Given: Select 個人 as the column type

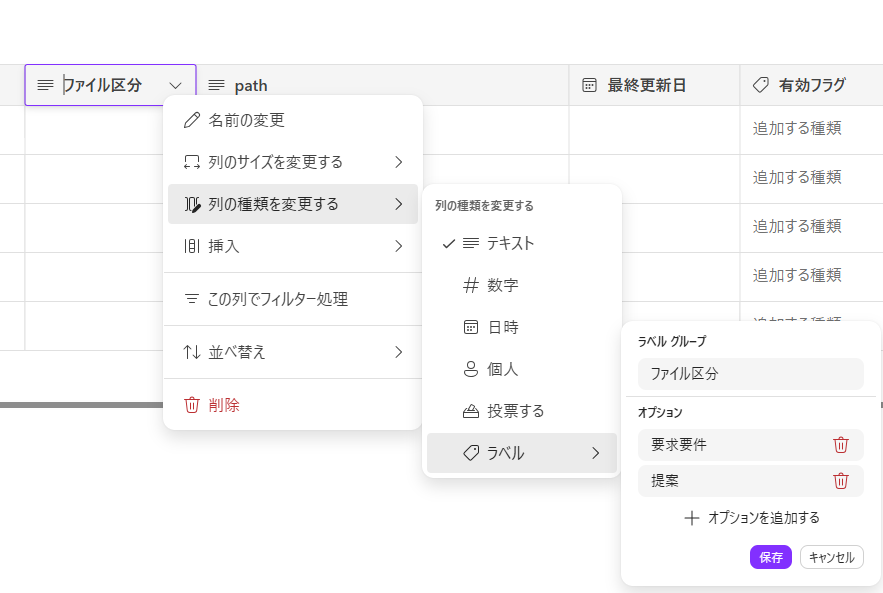Looking at the screenshot, I should point(522,369).
